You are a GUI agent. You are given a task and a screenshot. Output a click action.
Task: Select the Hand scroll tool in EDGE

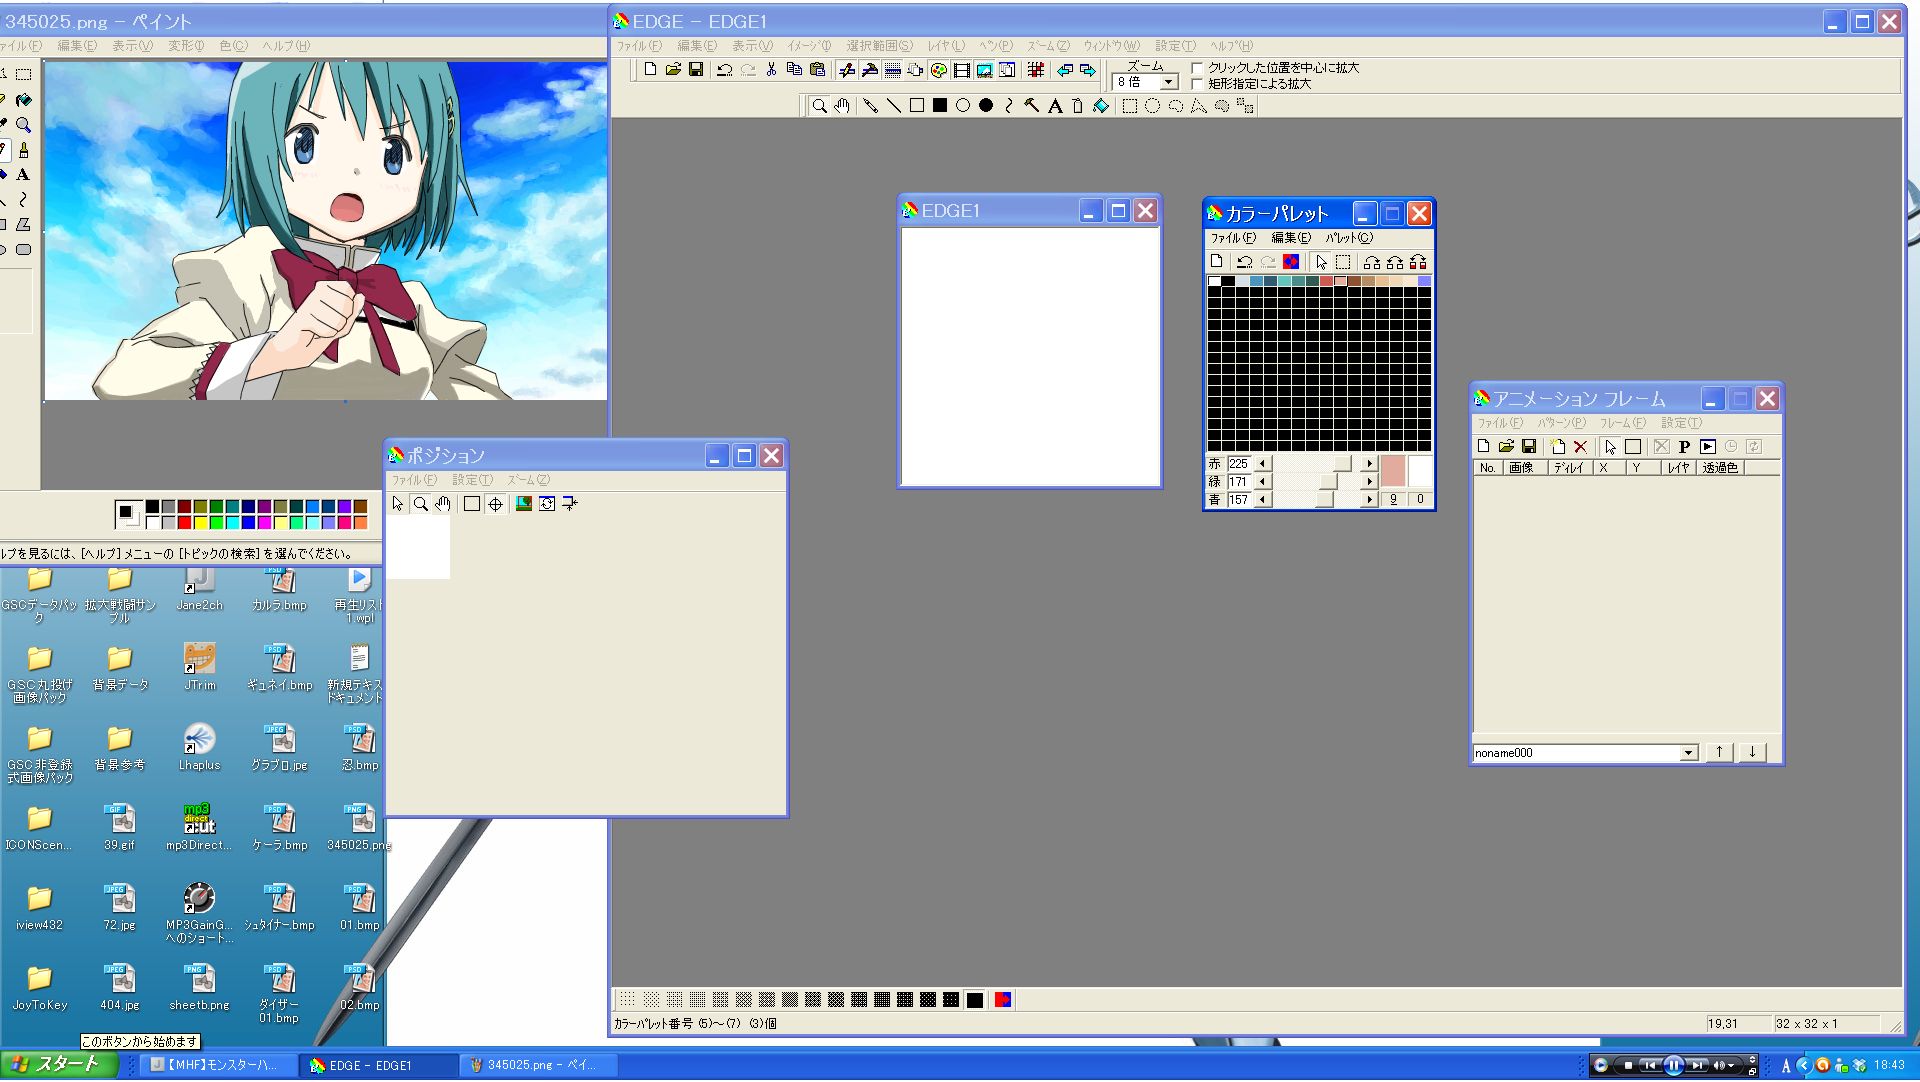tap(842, 105)
